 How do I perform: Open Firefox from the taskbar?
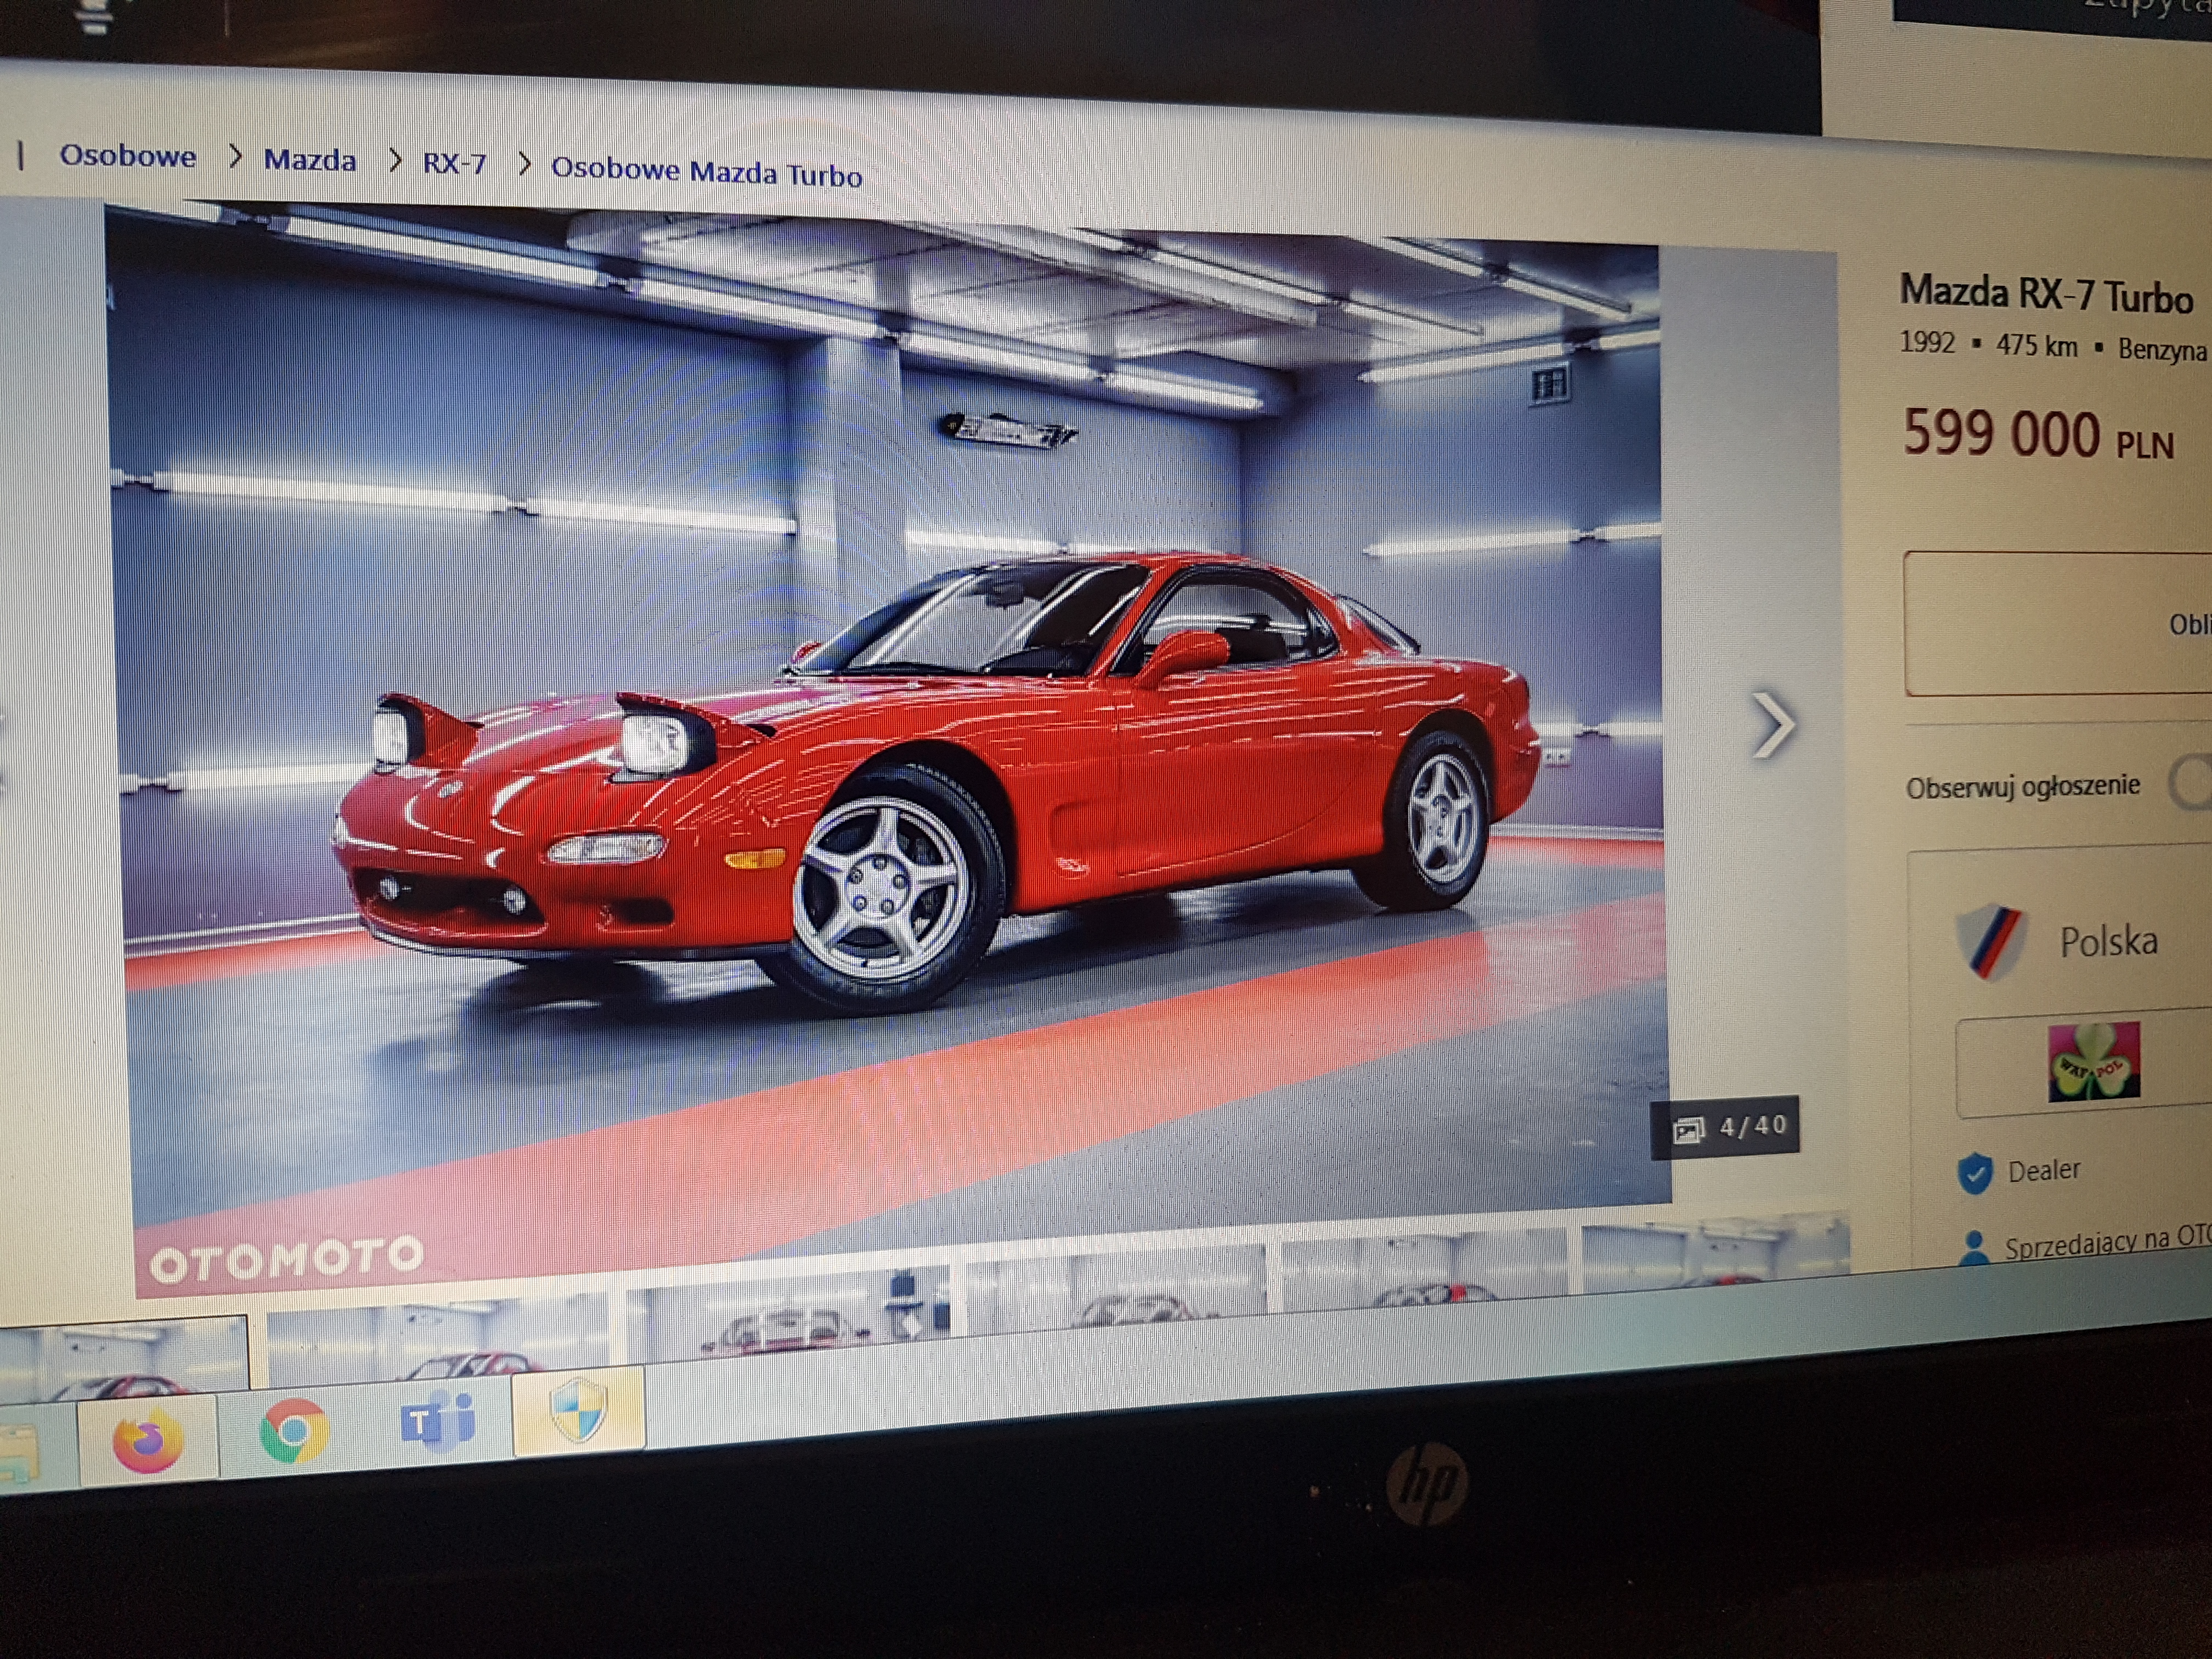[148, 1441]
